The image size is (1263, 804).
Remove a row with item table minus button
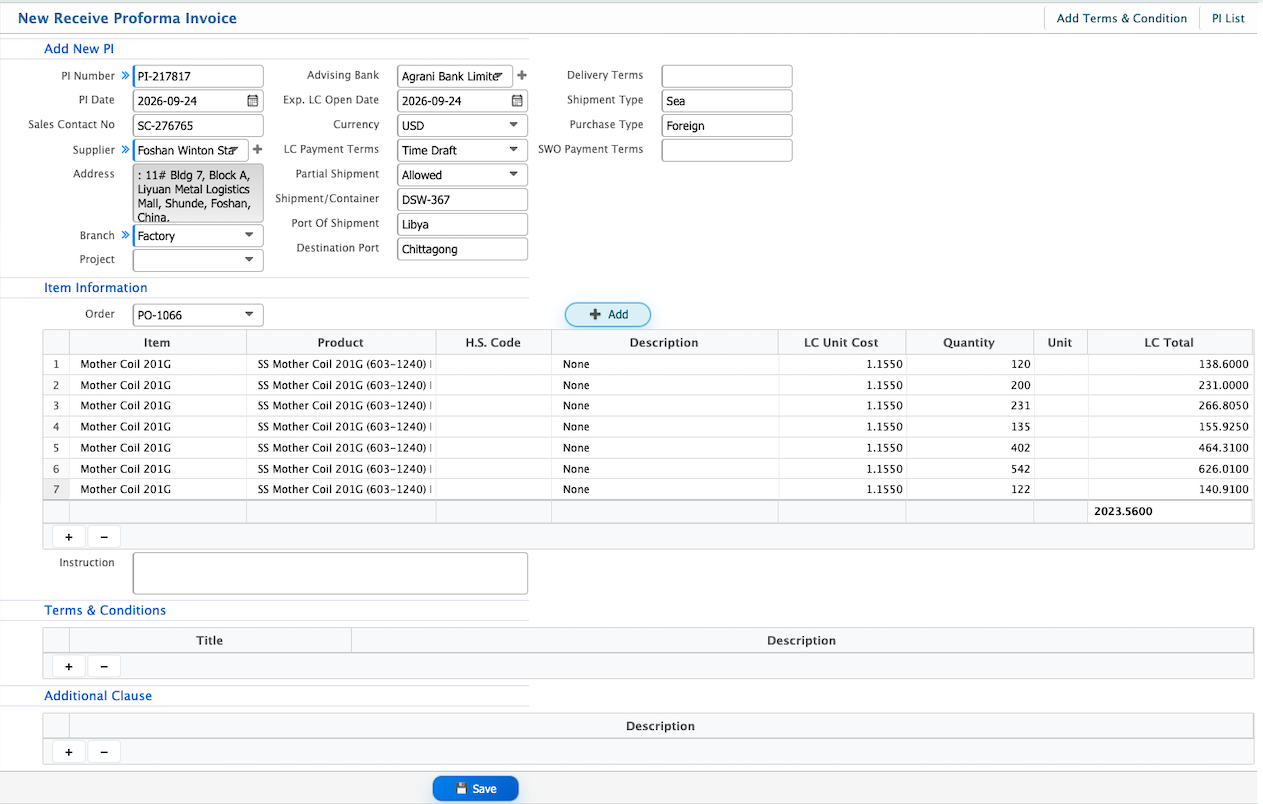tap(104, 537)
